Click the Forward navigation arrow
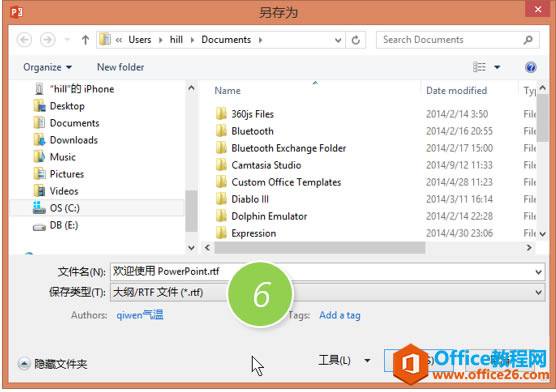The width and height of the screenshot is (556, 392). (x=48, y=40)
